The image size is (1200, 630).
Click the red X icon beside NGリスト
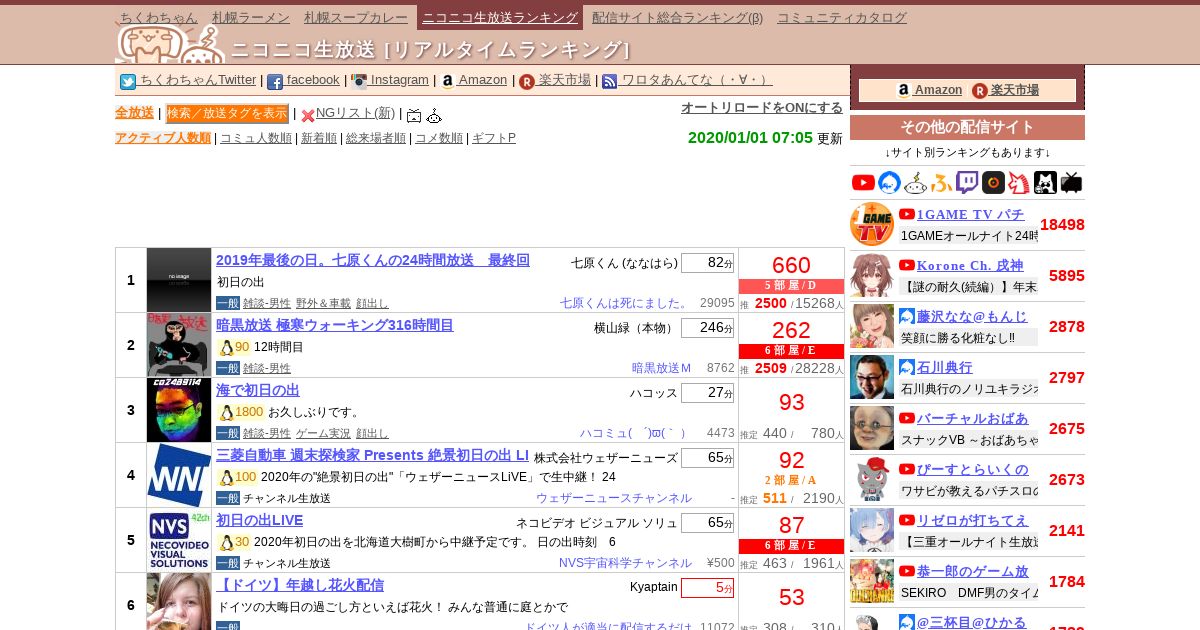click(x=308, y=115)
